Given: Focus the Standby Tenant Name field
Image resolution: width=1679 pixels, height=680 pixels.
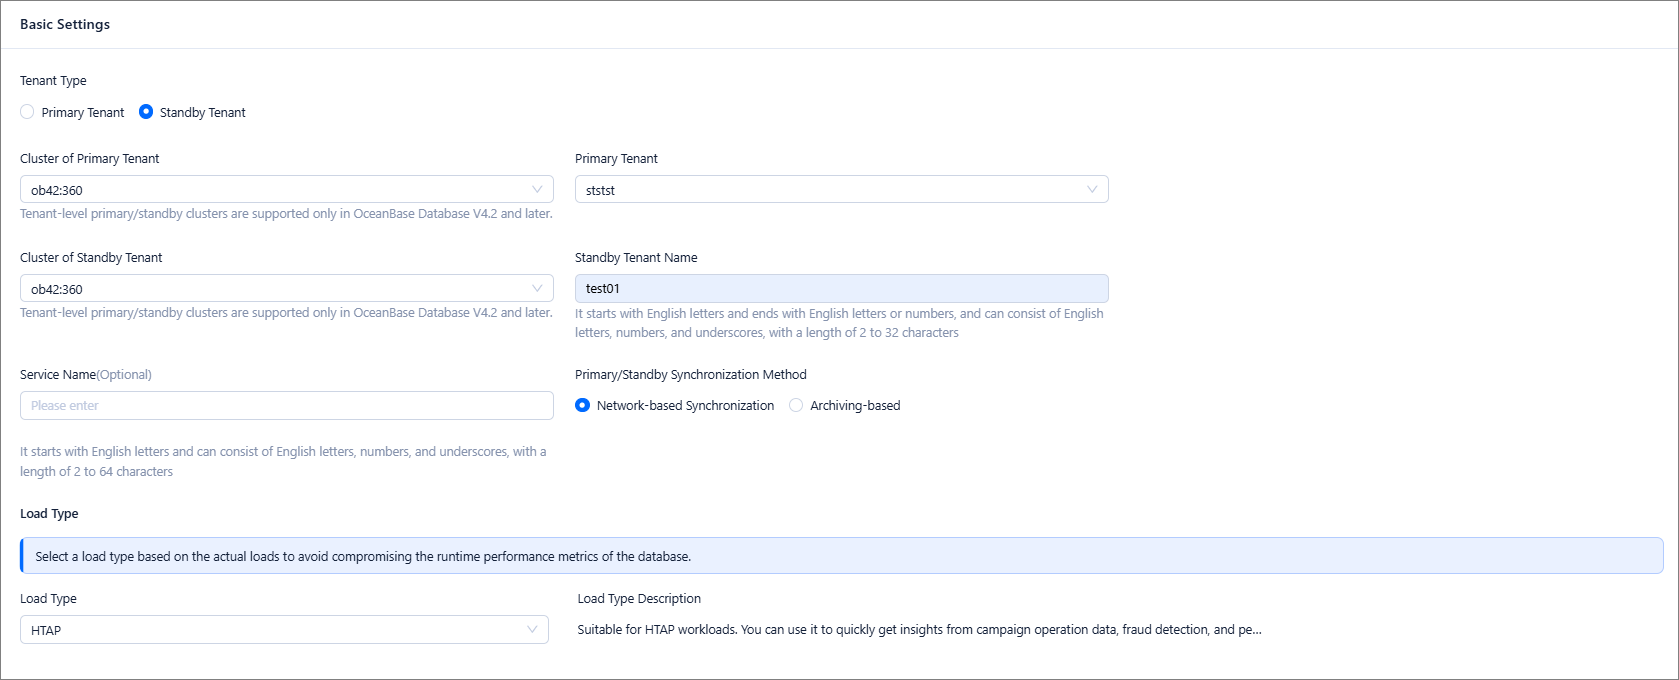Looking at the screenshot, I should [x=840, y=288].
